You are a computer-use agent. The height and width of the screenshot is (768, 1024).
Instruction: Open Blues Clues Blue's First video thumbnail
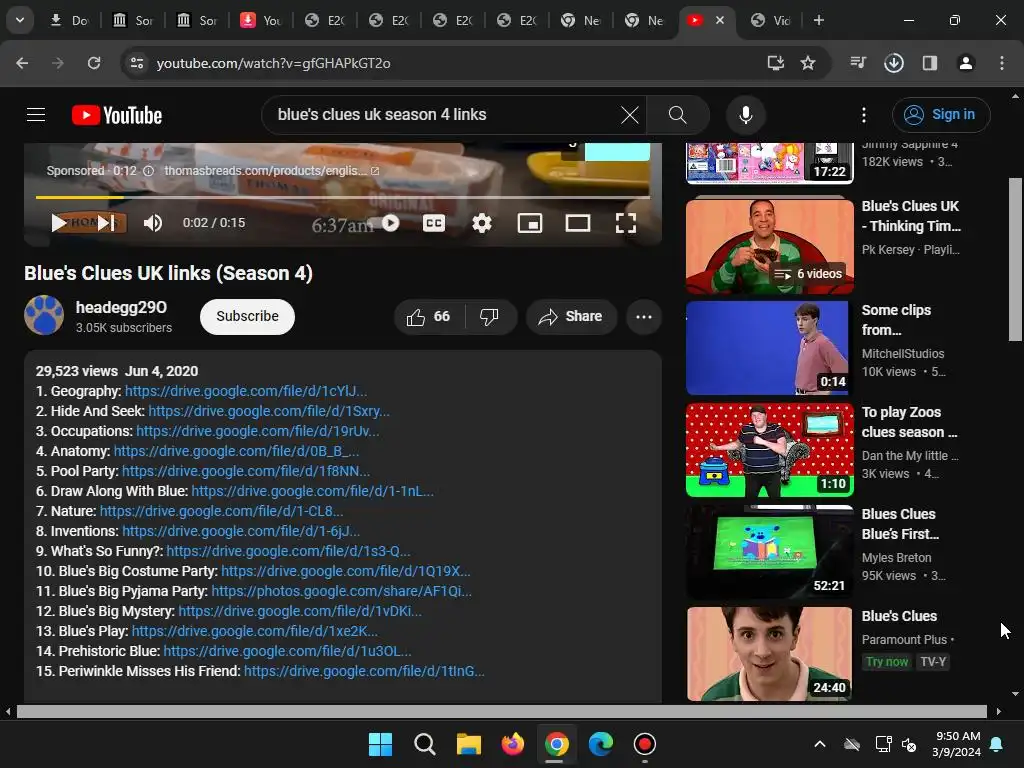coord(769,552)
